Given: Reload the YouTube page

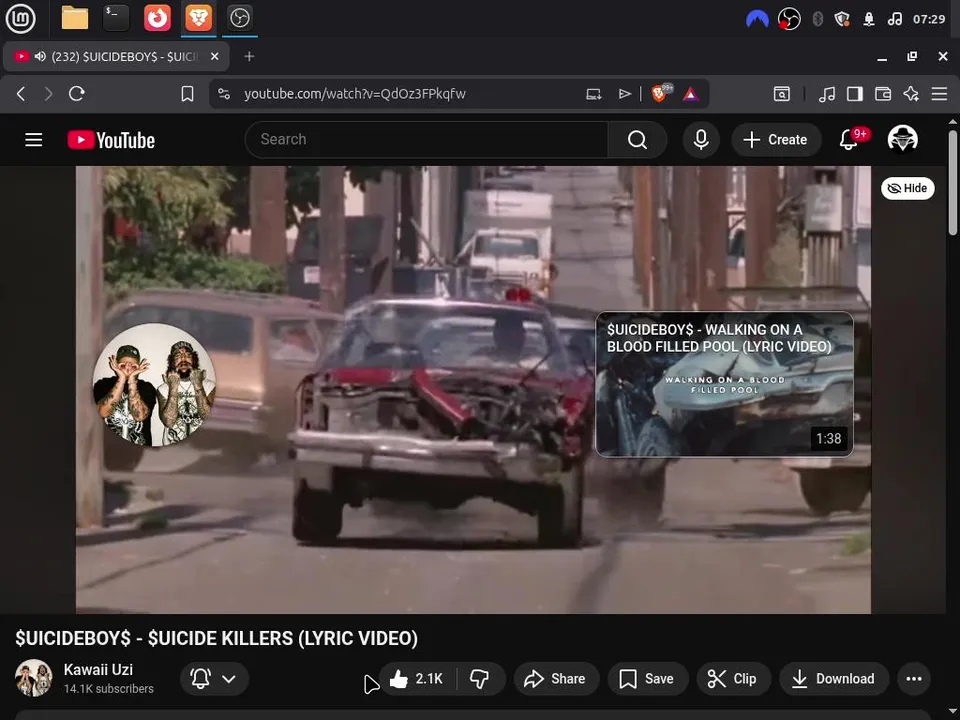Looking at the screenshot, I should (77, 94).
